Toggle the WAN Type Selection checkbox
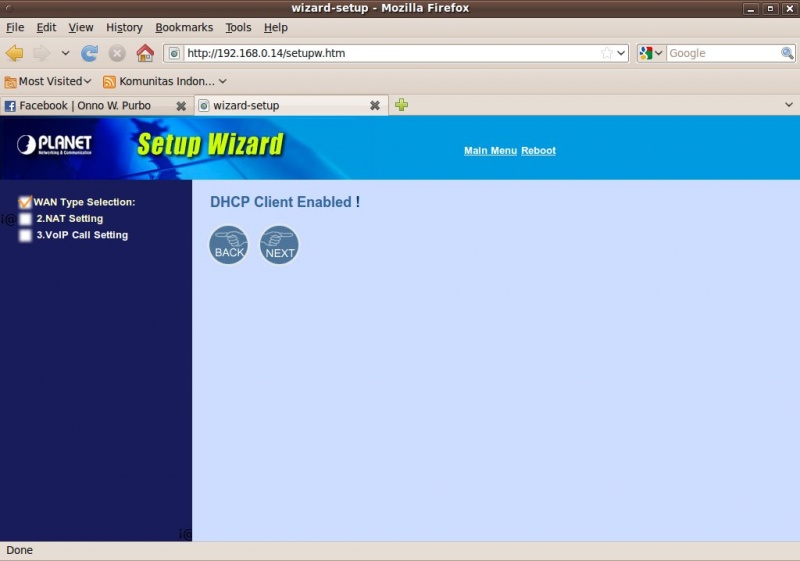Viewport: 800px width, 561px height. tap(25, 202)
